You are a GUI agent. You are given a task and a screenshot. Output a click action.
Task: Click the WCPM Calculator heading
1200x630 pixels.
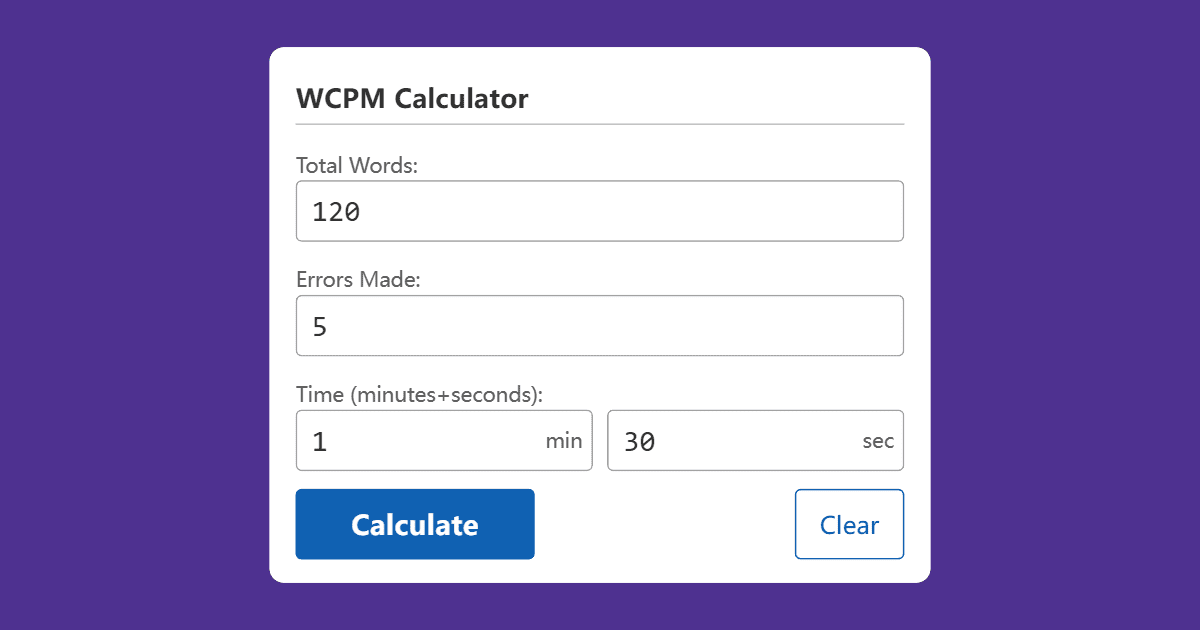point(412,98)
